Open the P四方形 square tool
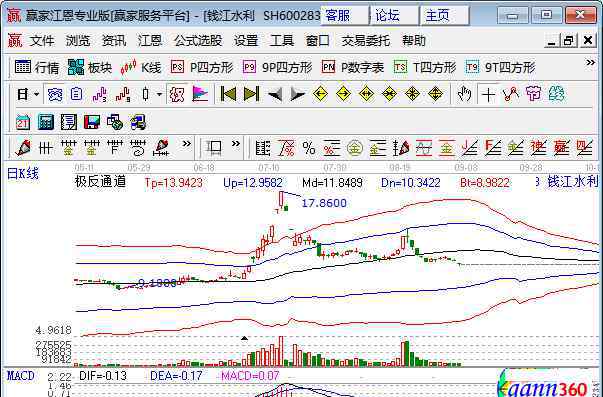The image size is (603, 397). click(202, 67)
